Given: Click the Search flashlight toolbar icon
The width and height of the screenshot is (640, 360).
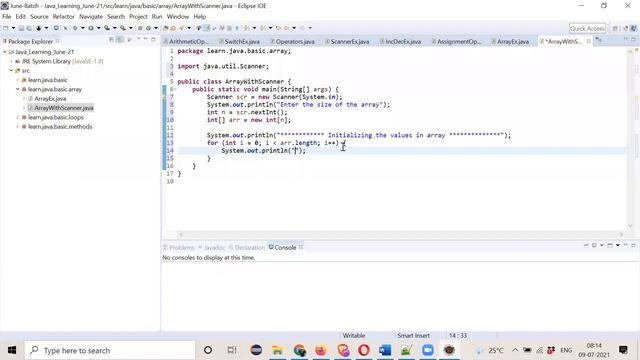Looking at the screenshot, I should coord(181,28).
